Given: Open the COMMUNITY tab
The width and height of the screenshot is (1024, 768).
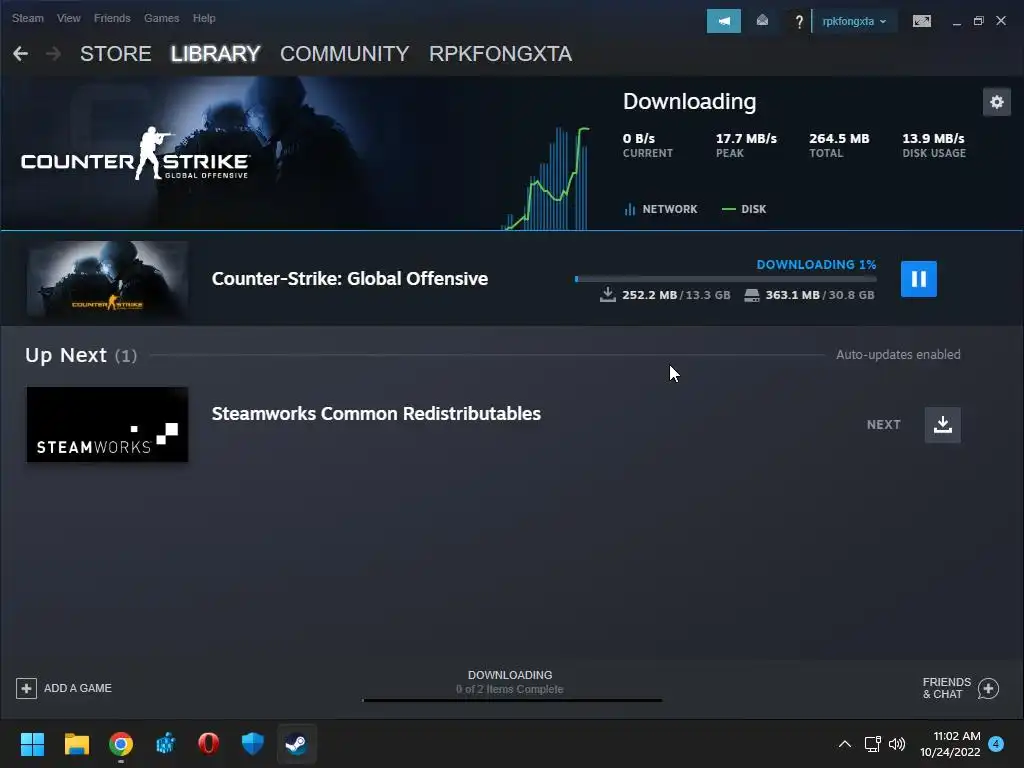Looking at the screenshot, I should (345, 54).
